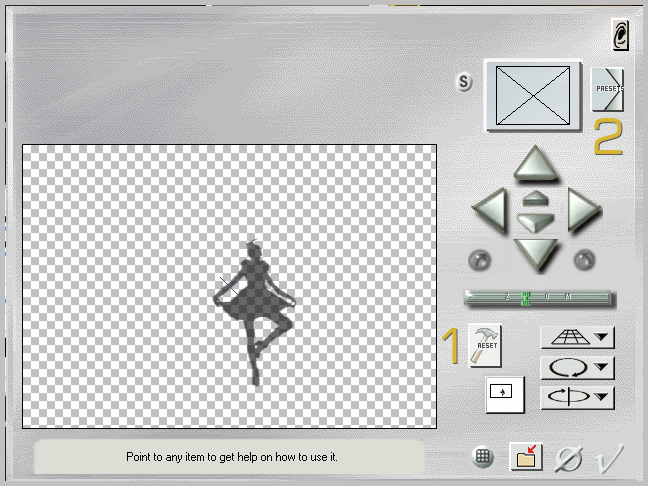Screen dimensions: 648x486
Task: Click the small inner up arrow
Action: click(x=535, y=199)
